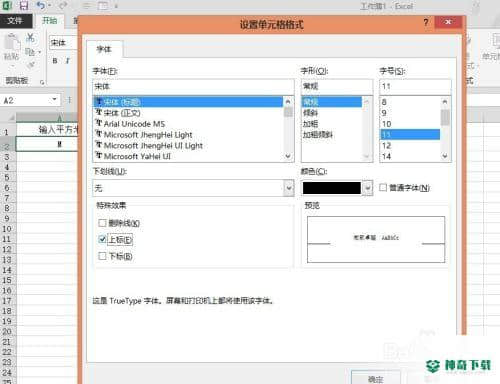Open the clipboard group dialog launcher
Image resolution: width=500 pixels, height=384 pixels.
point(42,82)
